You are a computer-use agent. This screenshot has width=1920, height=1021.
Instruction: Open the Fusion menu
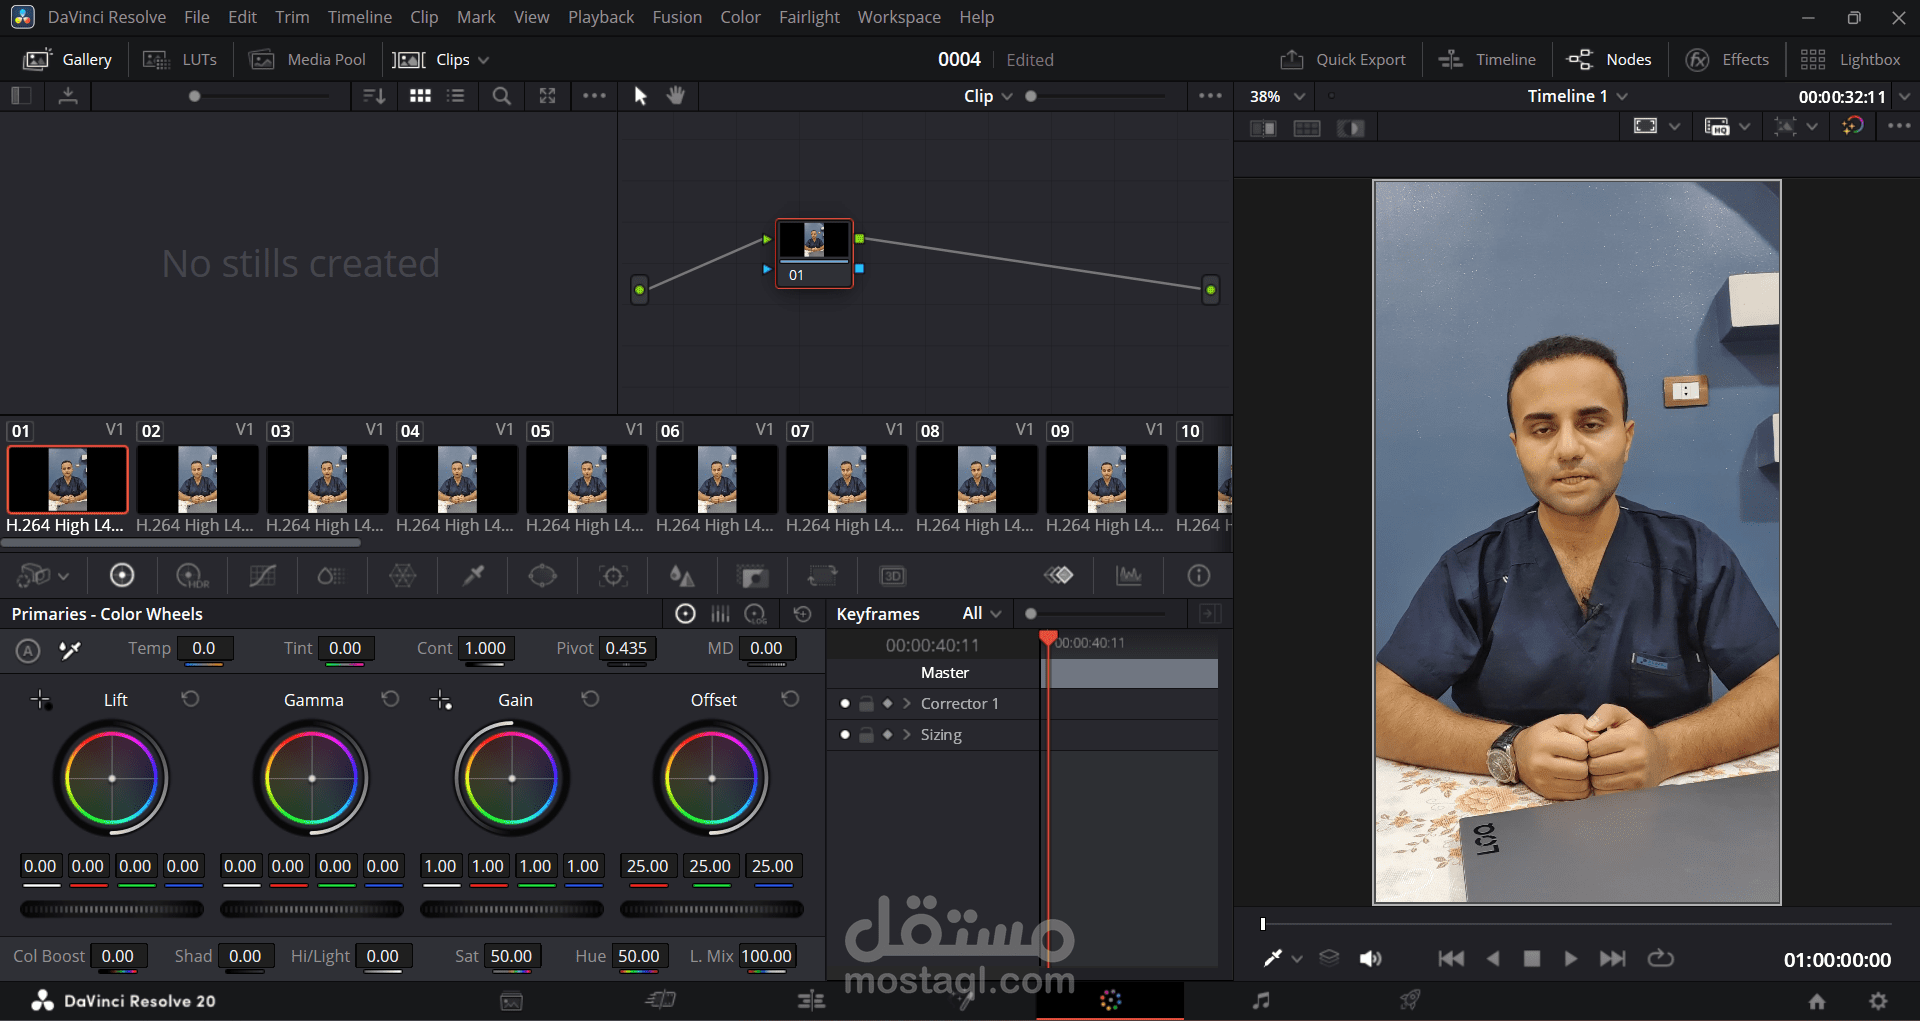pos(677,17)
